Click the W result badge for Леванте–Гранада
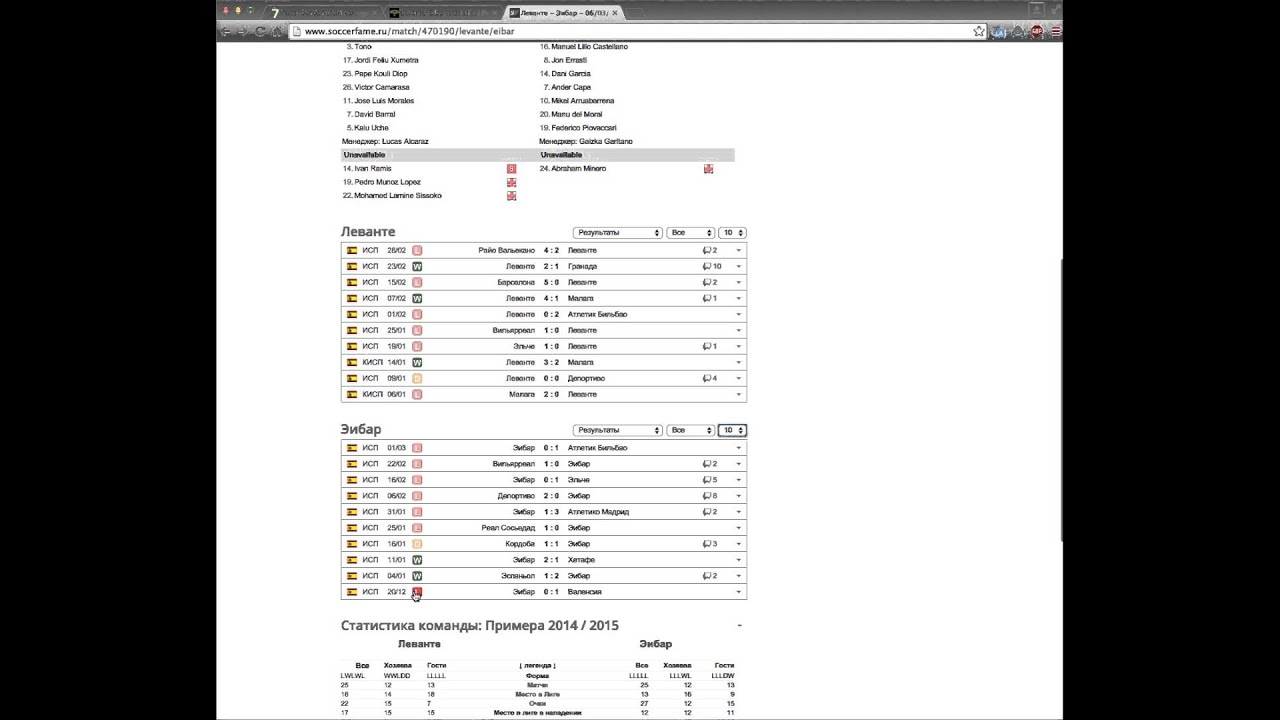This screenshot has width=1280, height=720. click(417, 266)
